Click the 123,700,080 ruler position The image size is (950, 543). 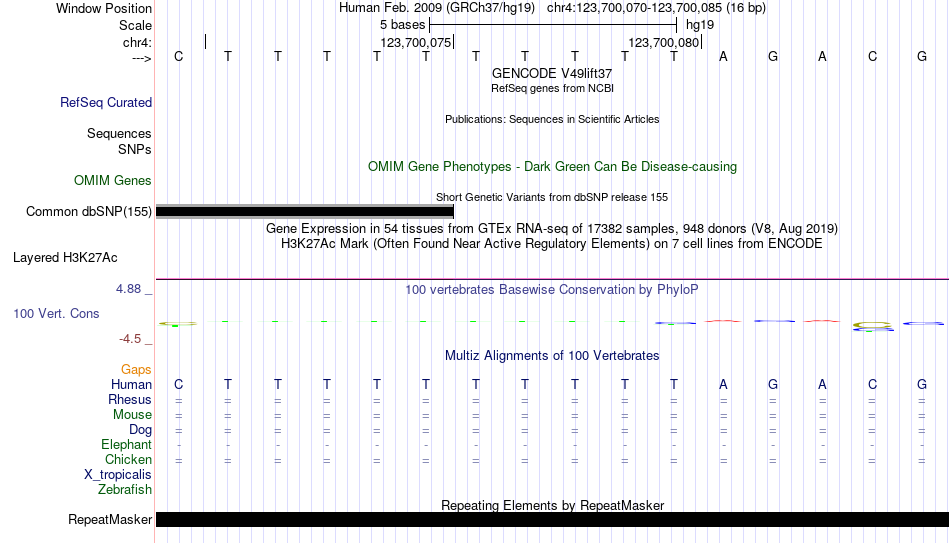664,42
